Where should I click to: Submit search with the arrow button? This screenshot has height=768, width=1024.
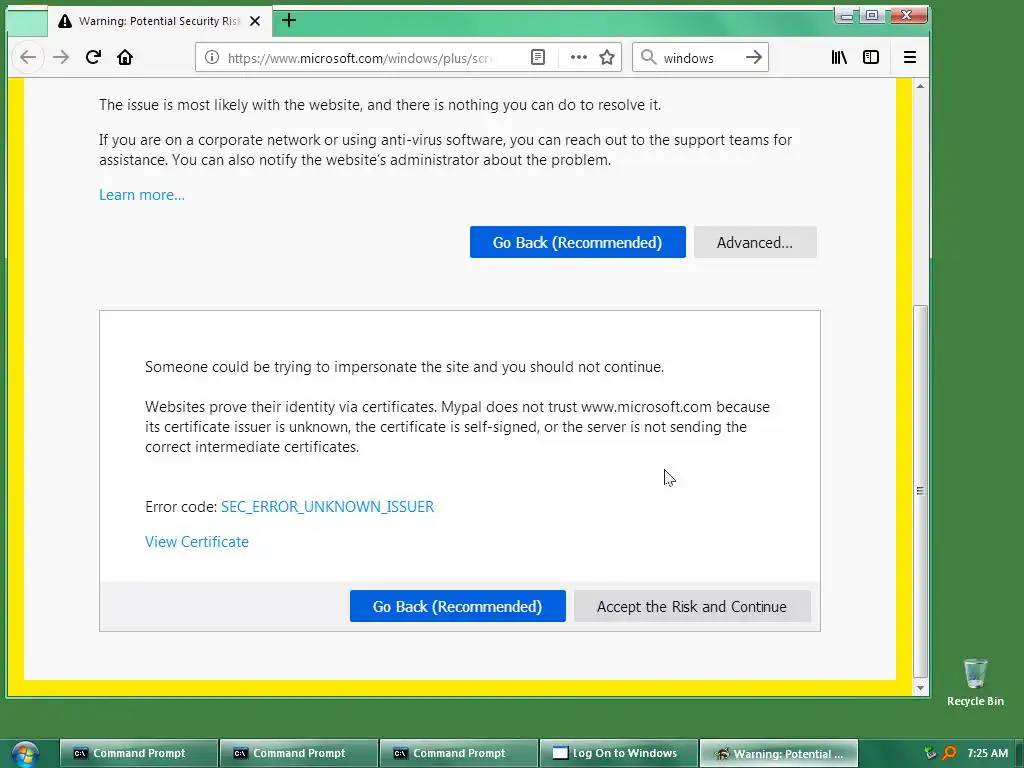[x=754, y=57]
